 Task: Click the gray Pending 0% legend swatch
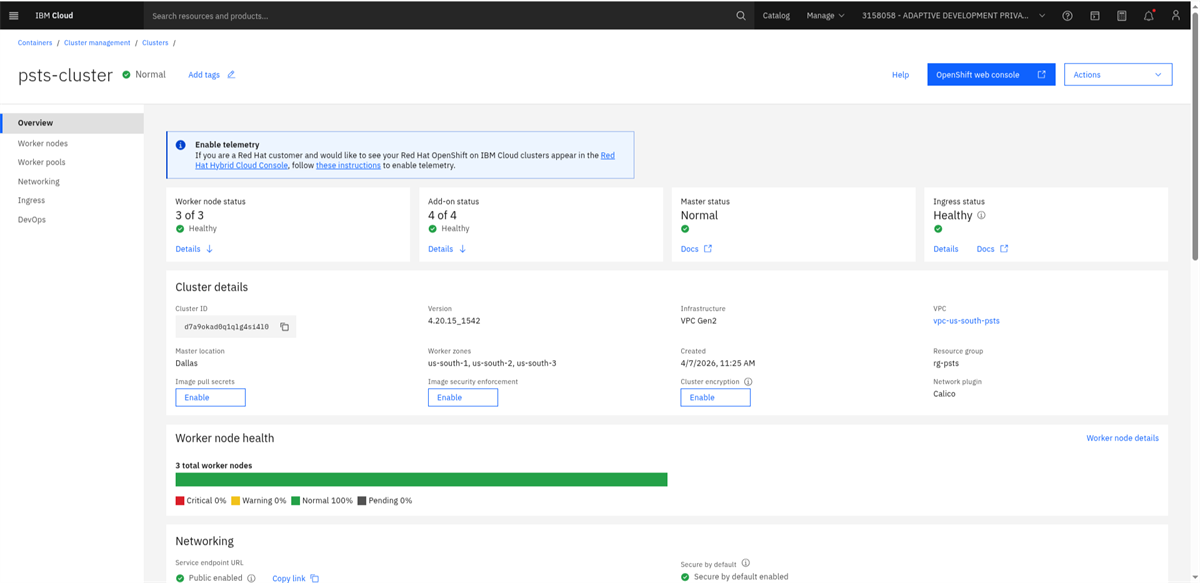[x=362, y=500]
